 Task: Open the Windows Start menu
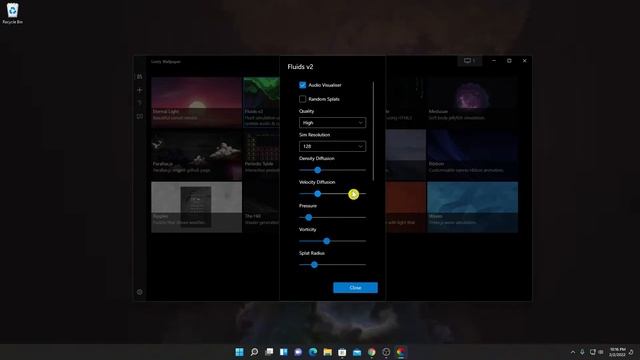(240, 352)
